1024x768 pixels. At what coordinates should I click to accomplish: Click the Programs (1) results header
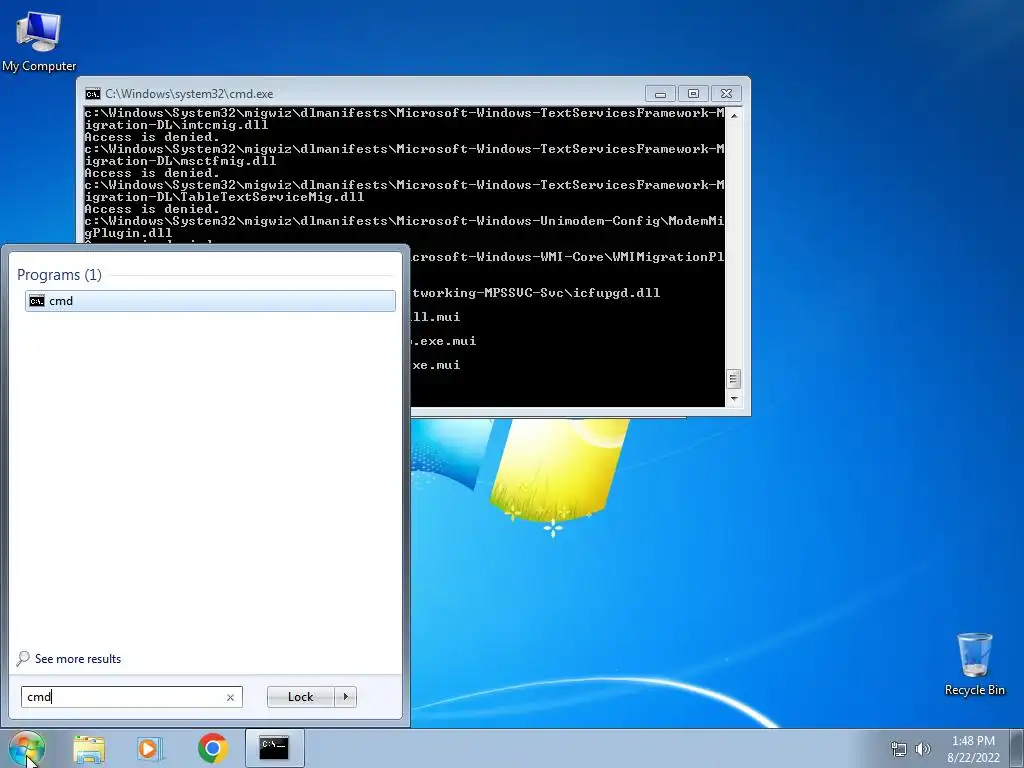[x=59, y=275]
